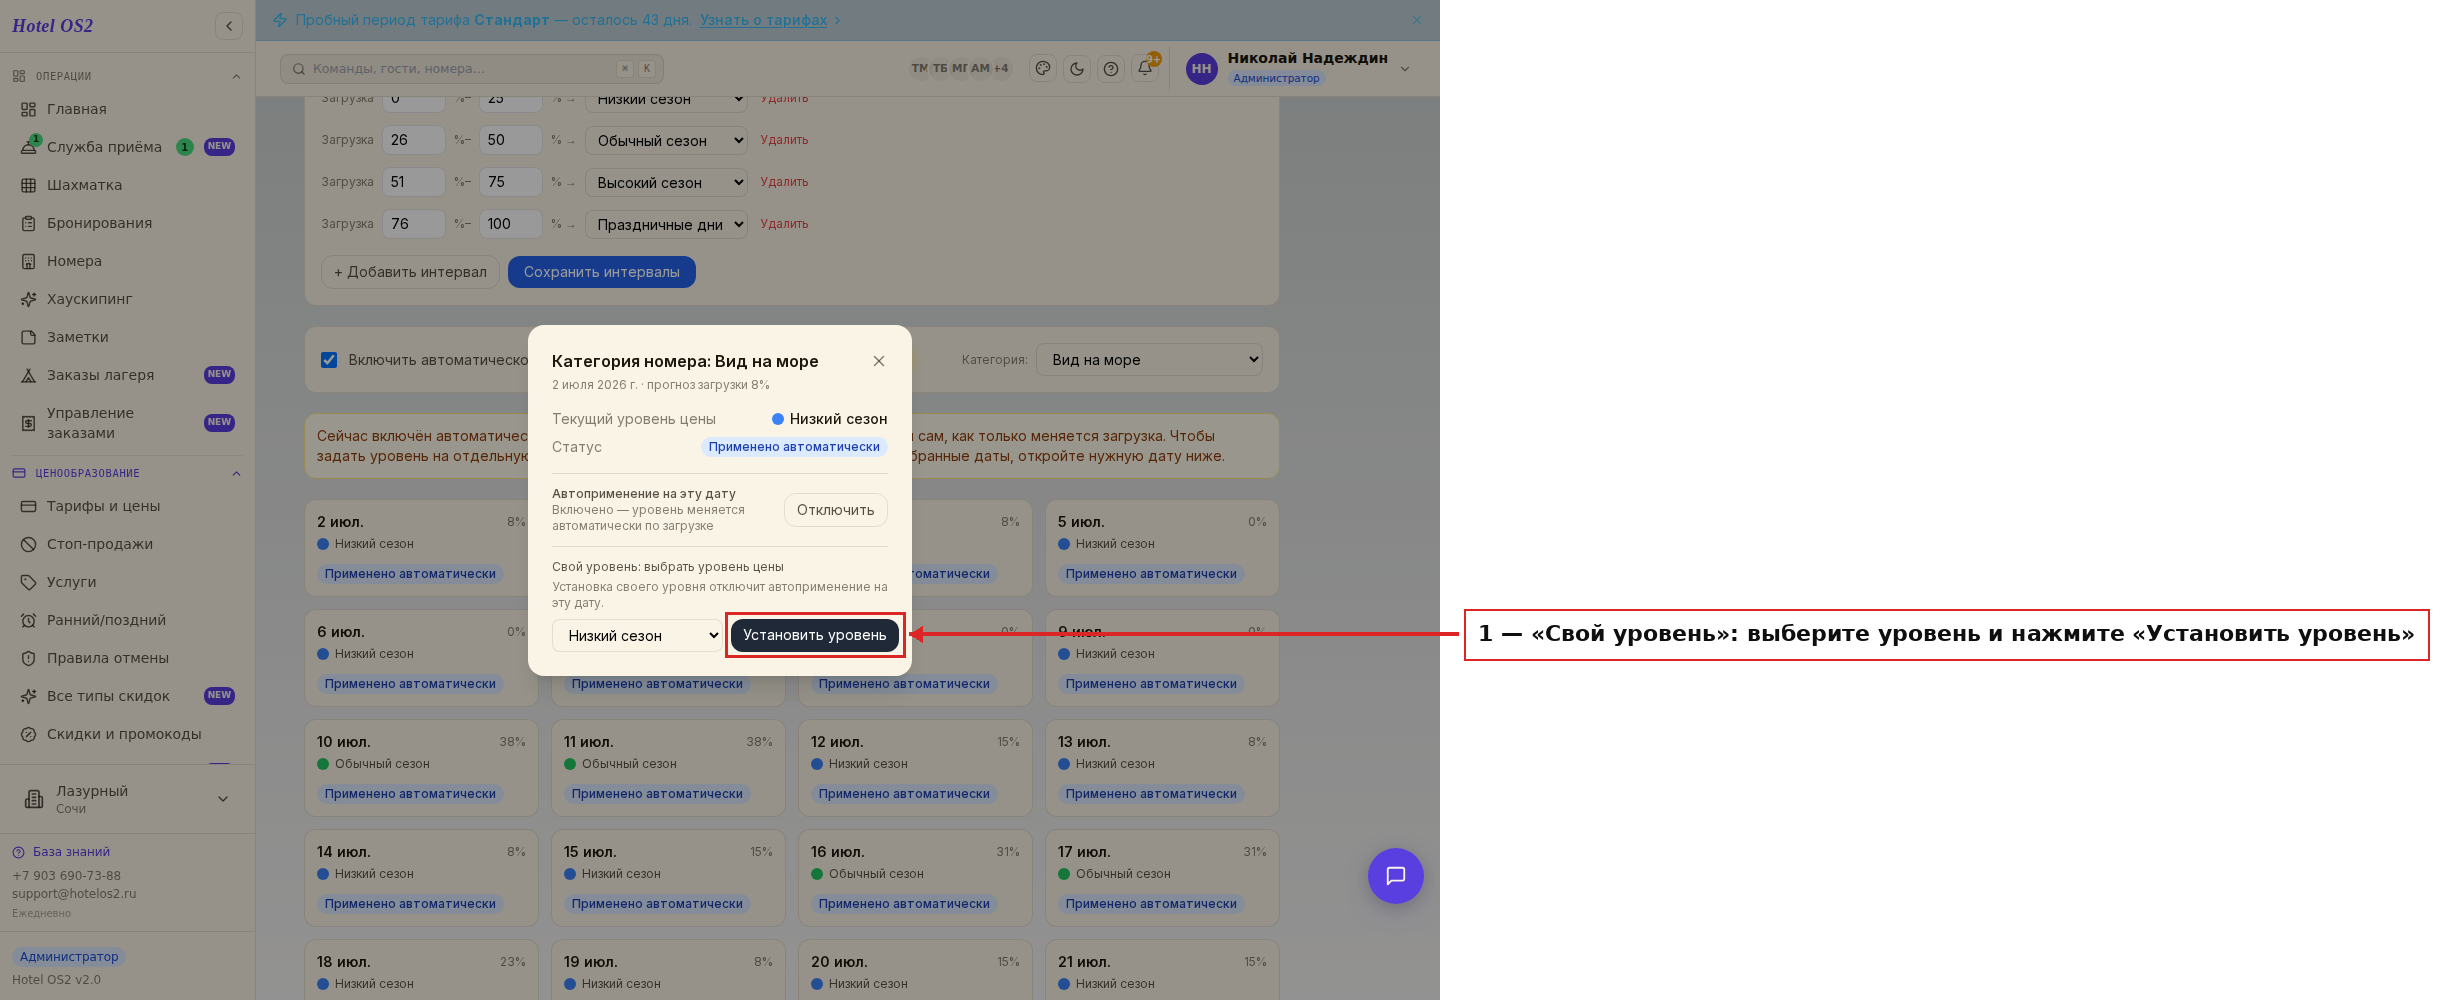Open Хаускипинг in sidebar

point(127,299)
